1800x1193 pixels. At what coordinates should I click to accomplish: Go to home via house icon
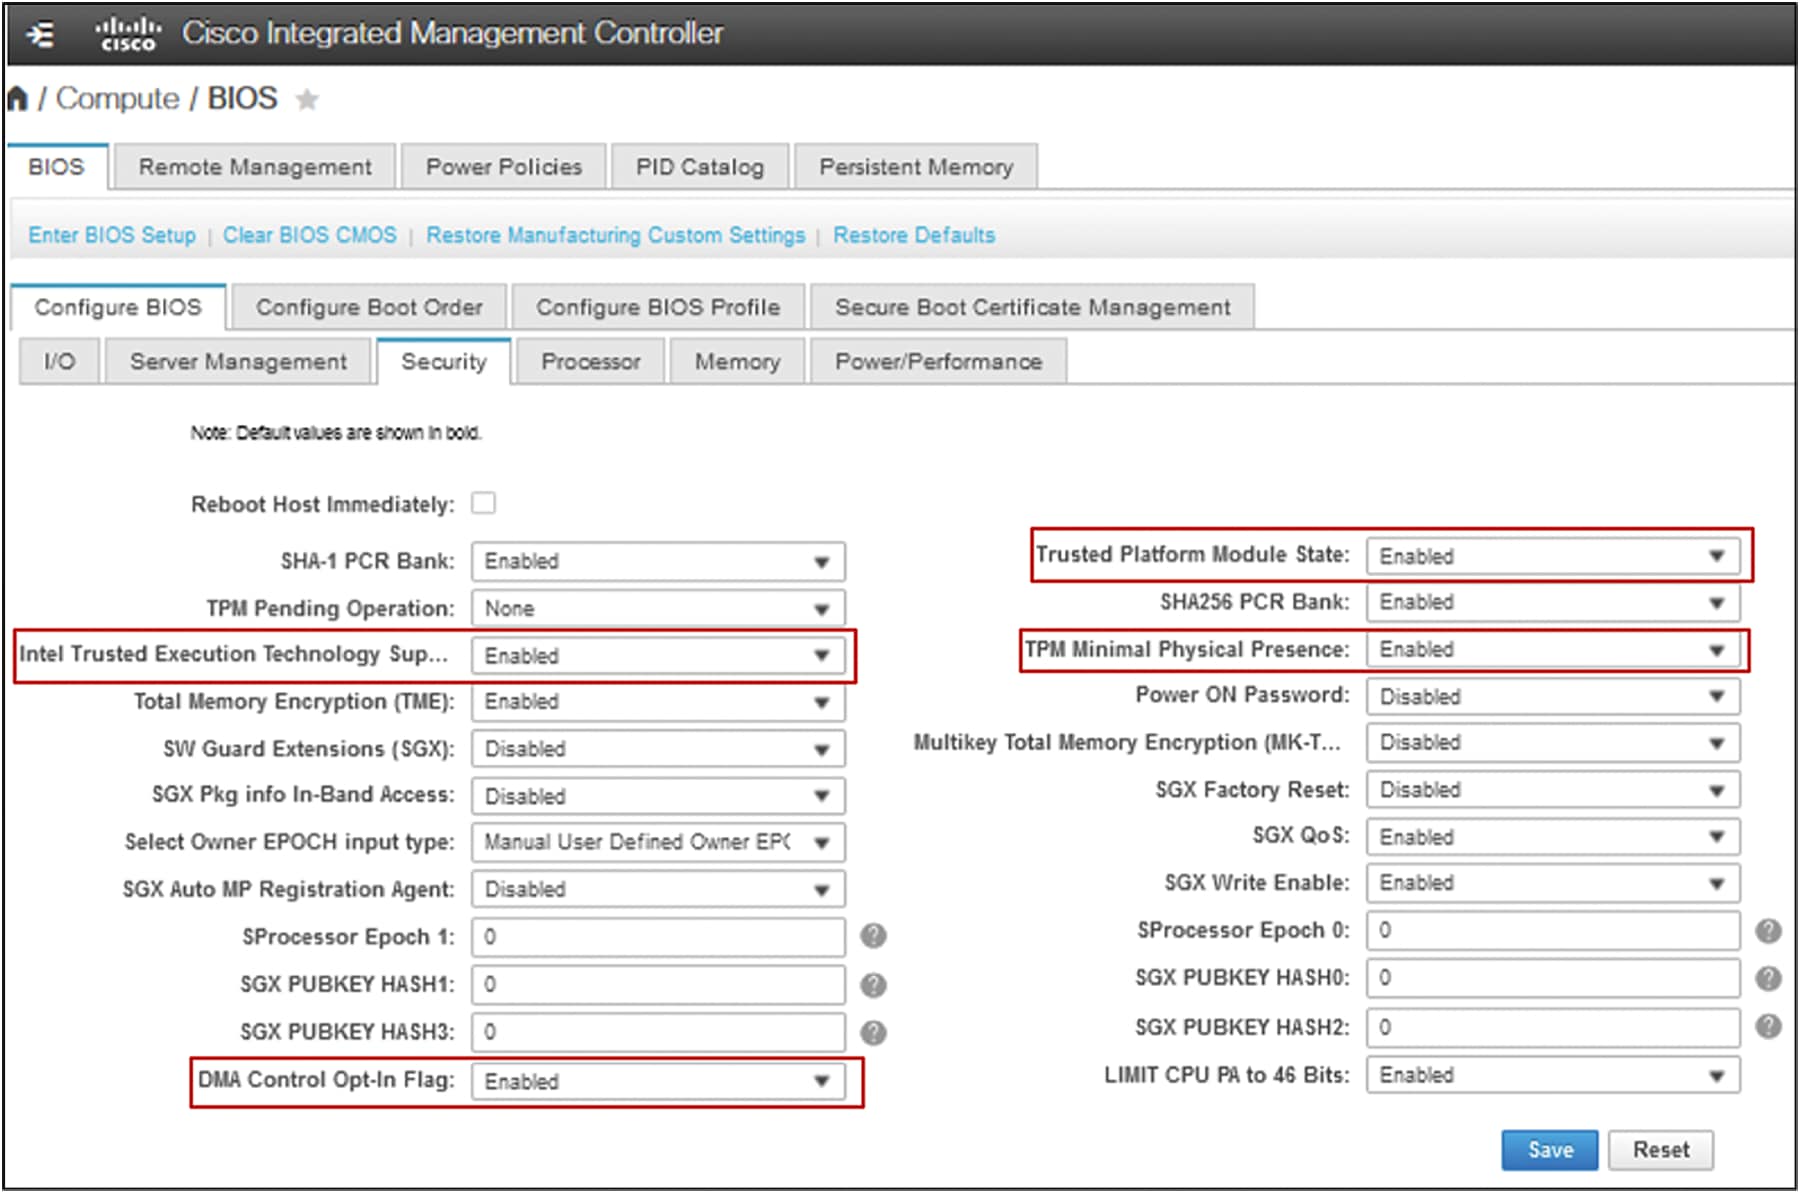17,98
